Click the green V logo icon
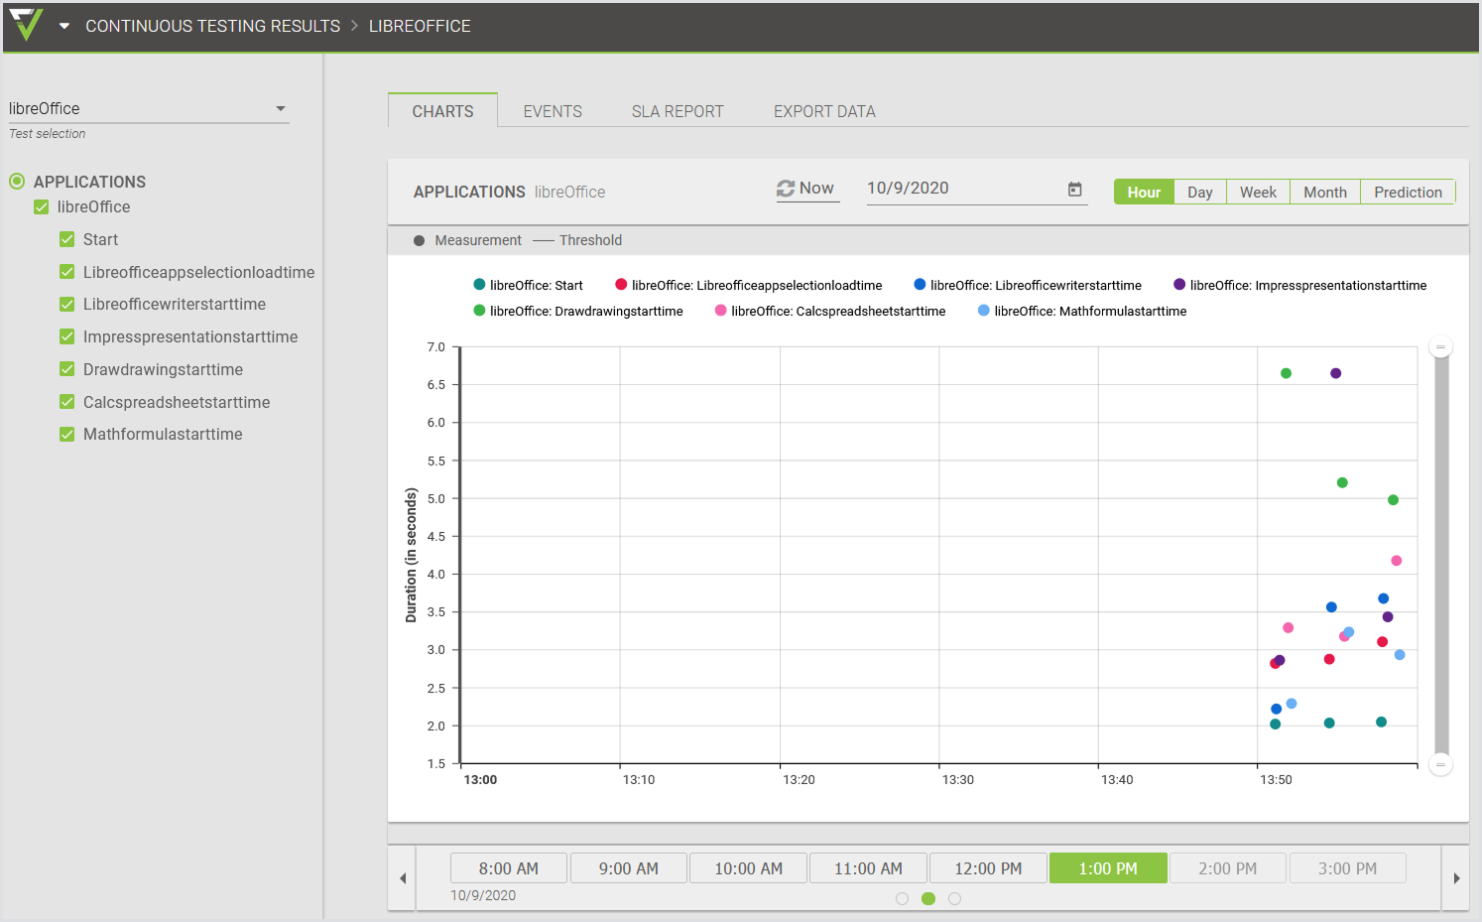Viewport: 1482px width, 922px height. (x=26, y=24)
